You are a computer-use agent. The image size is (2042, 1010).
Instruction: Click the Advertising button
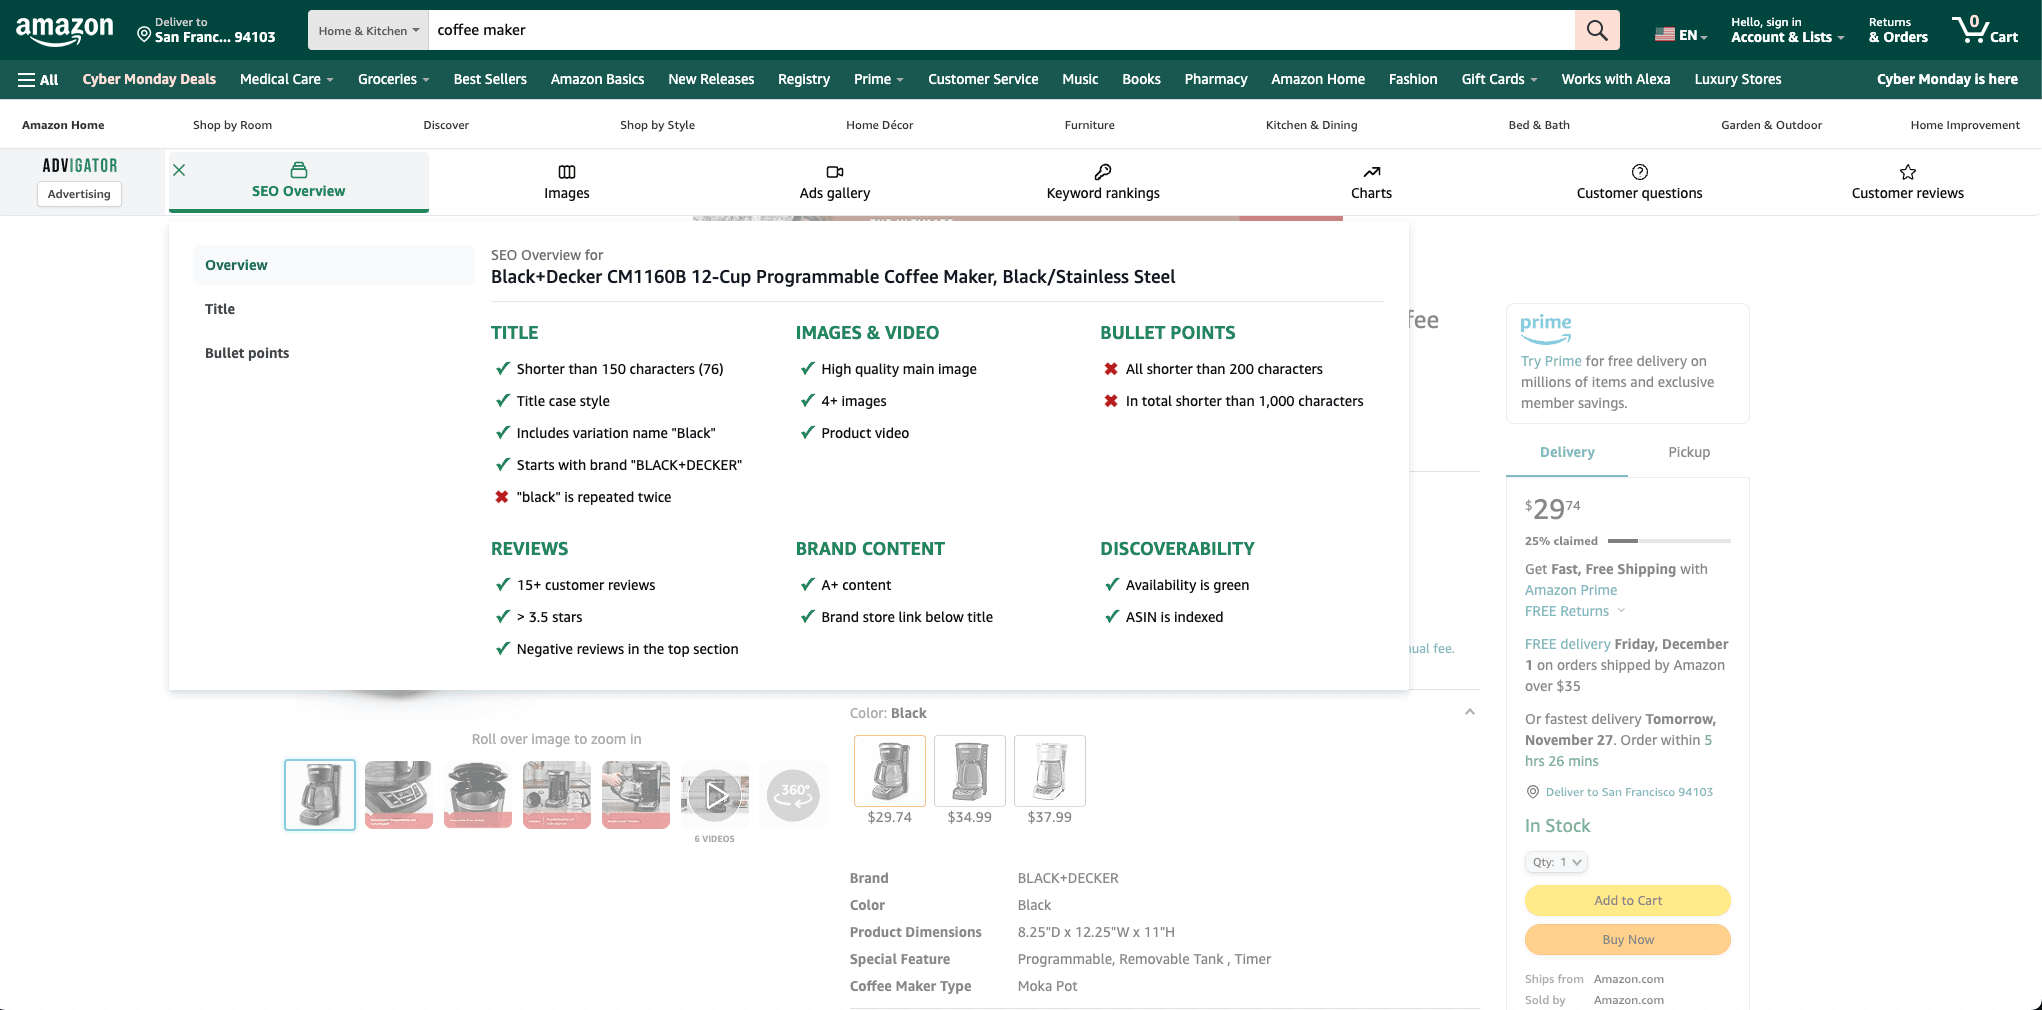(79, 194)
